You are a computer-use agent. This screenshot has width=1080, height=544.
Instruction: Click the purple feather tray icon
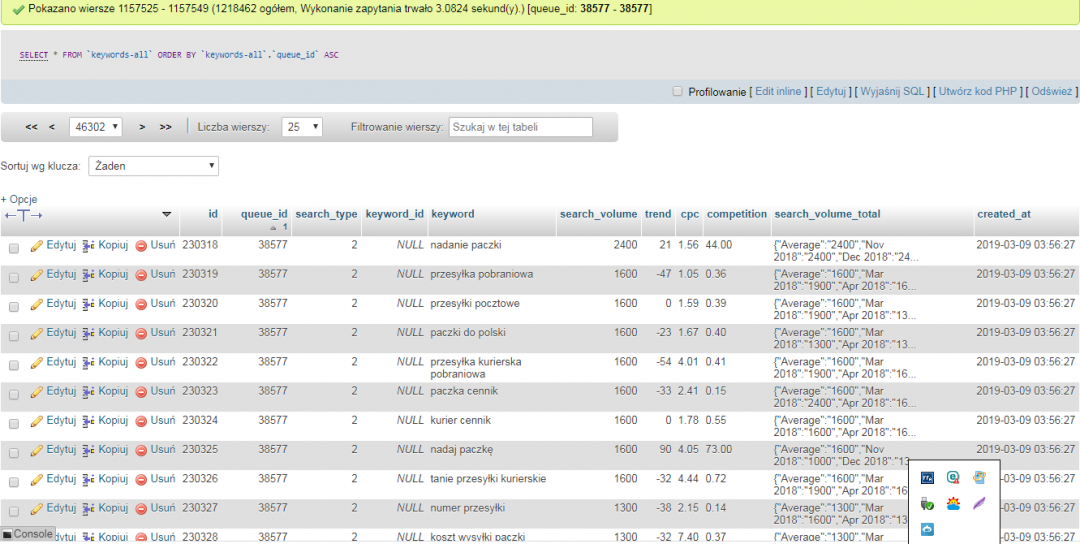coord(980,503)
